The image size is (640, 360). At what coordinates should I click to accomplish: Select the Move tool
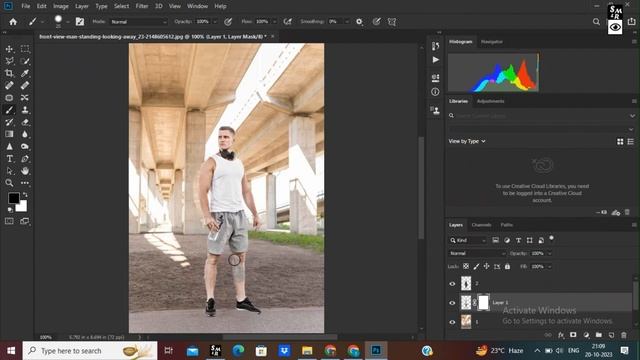click(9, 49)
